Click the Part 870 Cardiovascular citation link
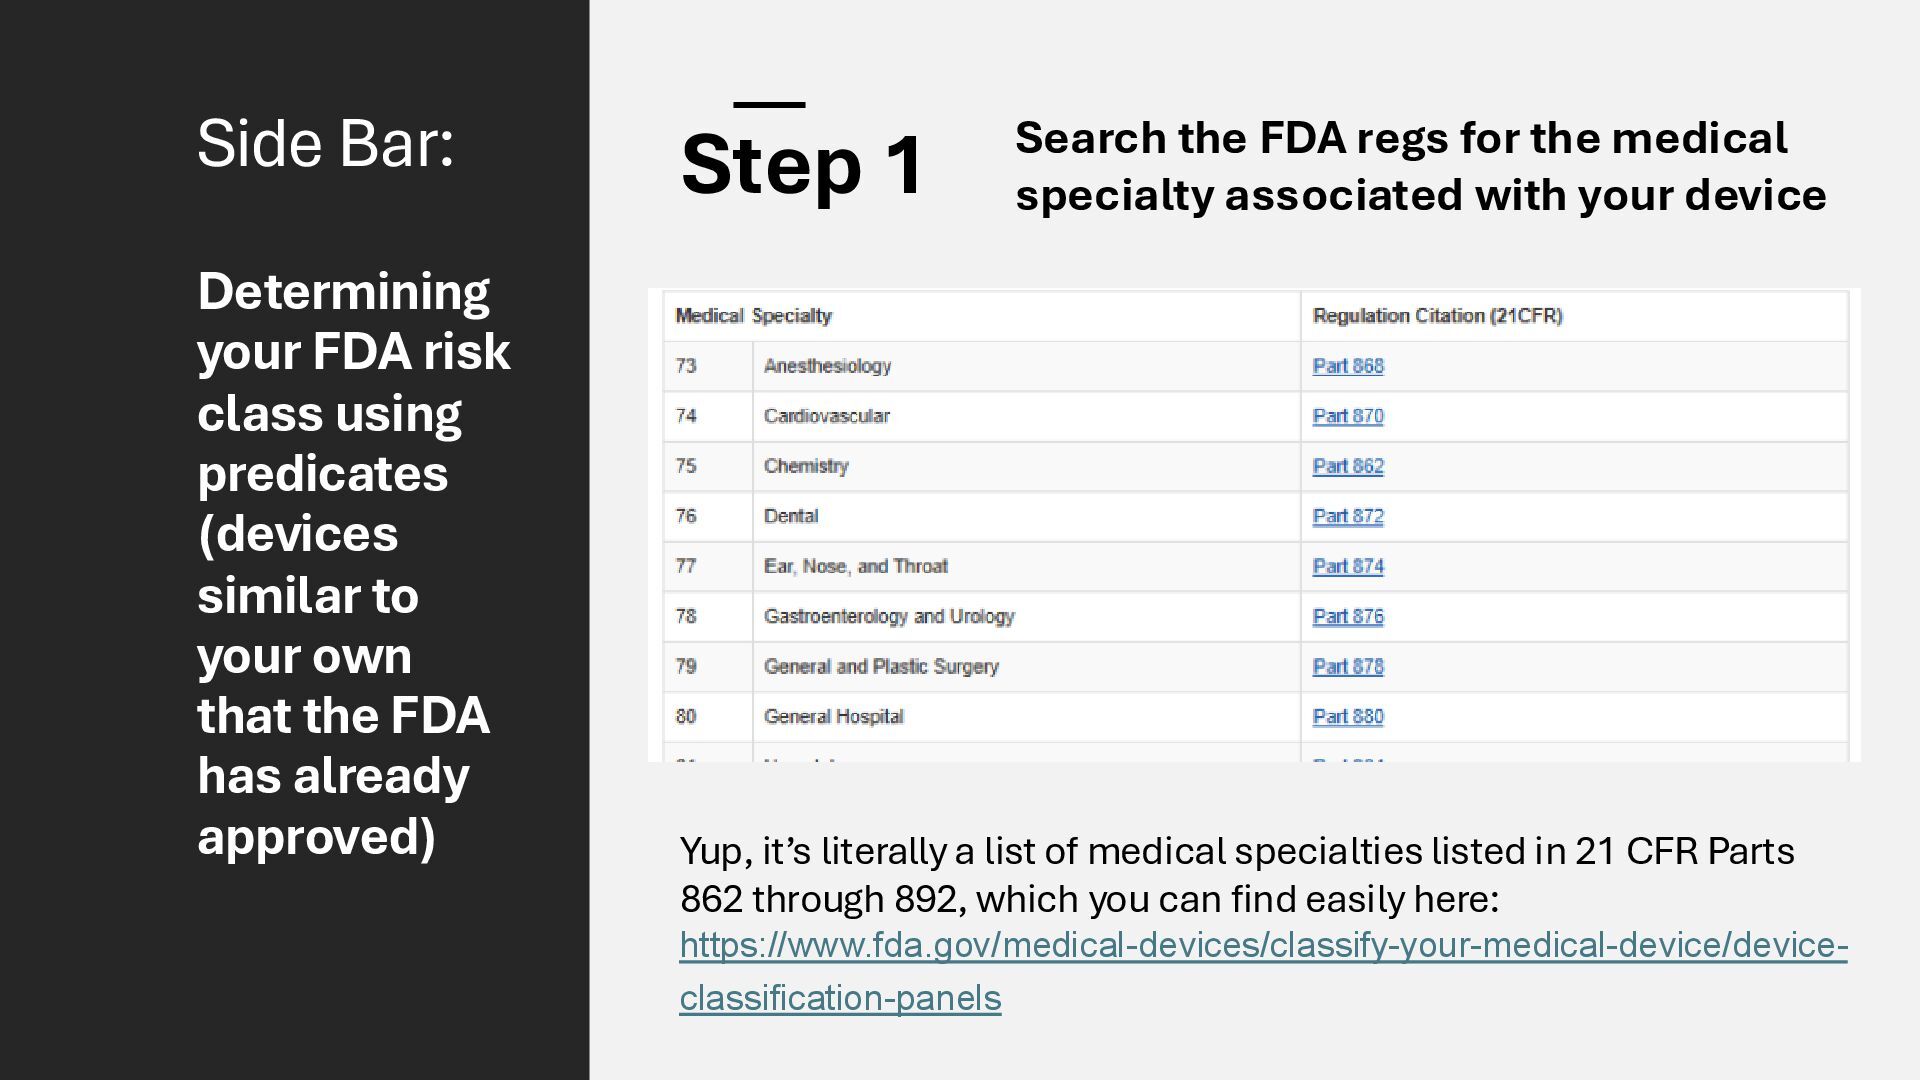This screenshot has width=1920, height=1080. pyautogui.click(x=1347, y=416)
